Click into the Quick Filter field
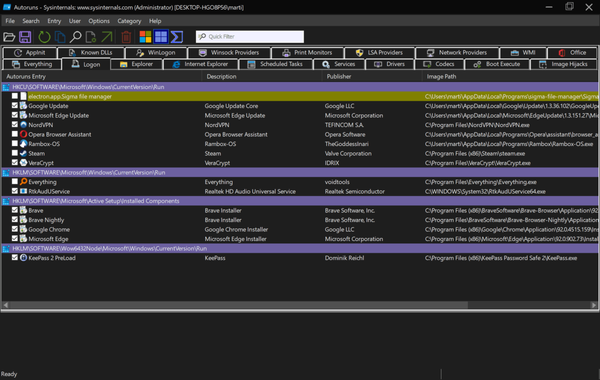600x380 pixels. pyautogui.click(x=250, y=37)
